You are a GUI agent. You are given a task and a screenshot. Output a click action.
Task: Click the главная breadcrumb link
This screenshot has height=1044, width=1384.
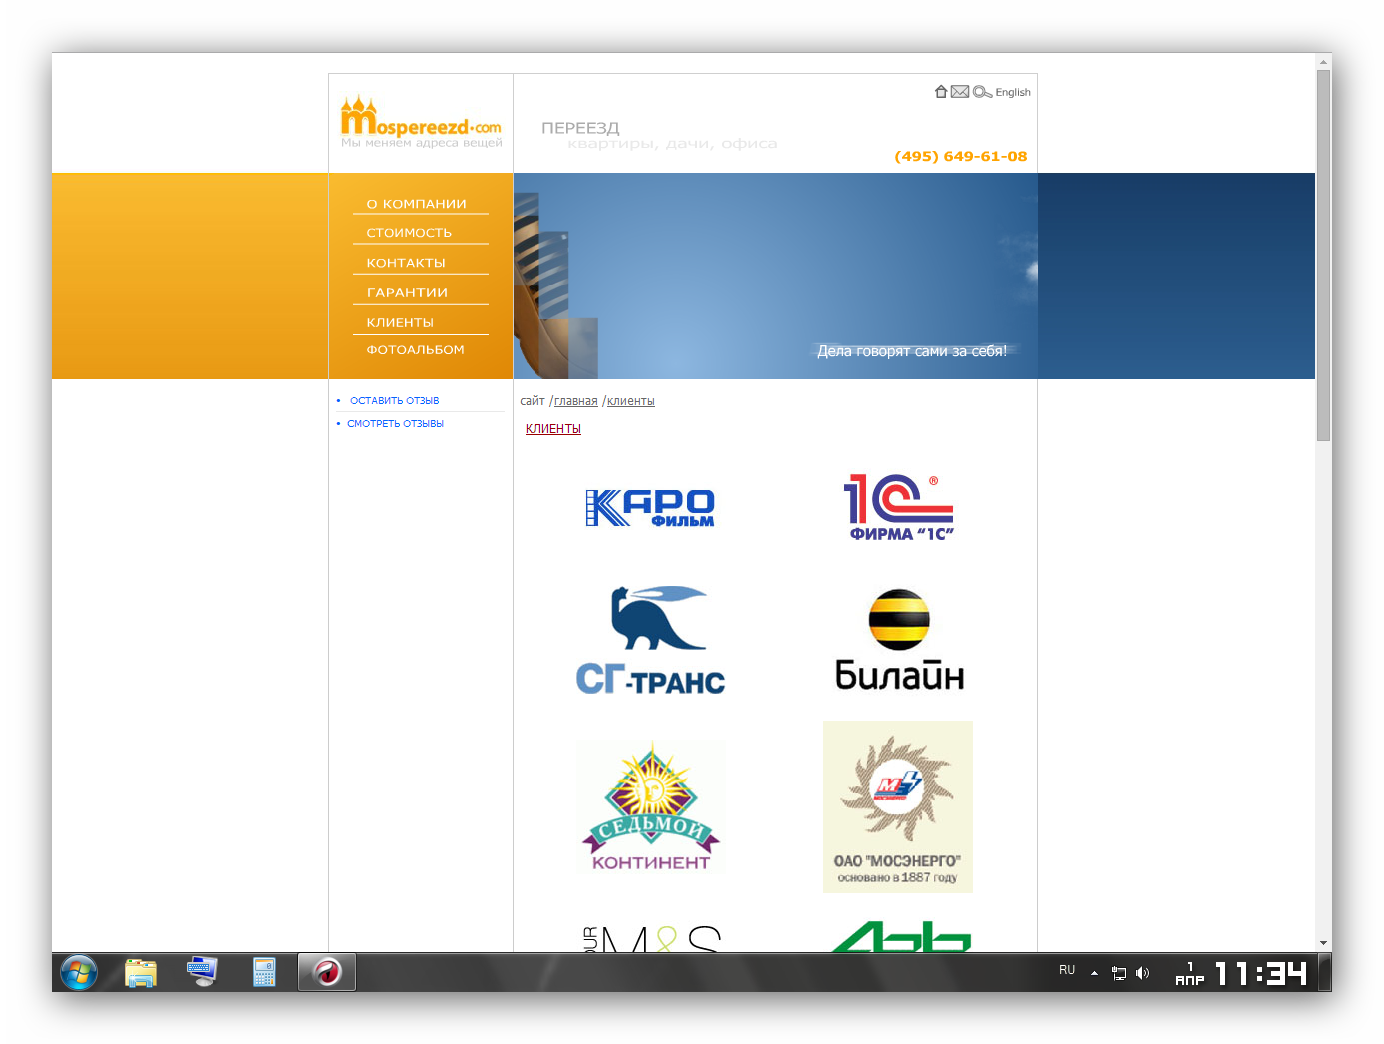576,401
